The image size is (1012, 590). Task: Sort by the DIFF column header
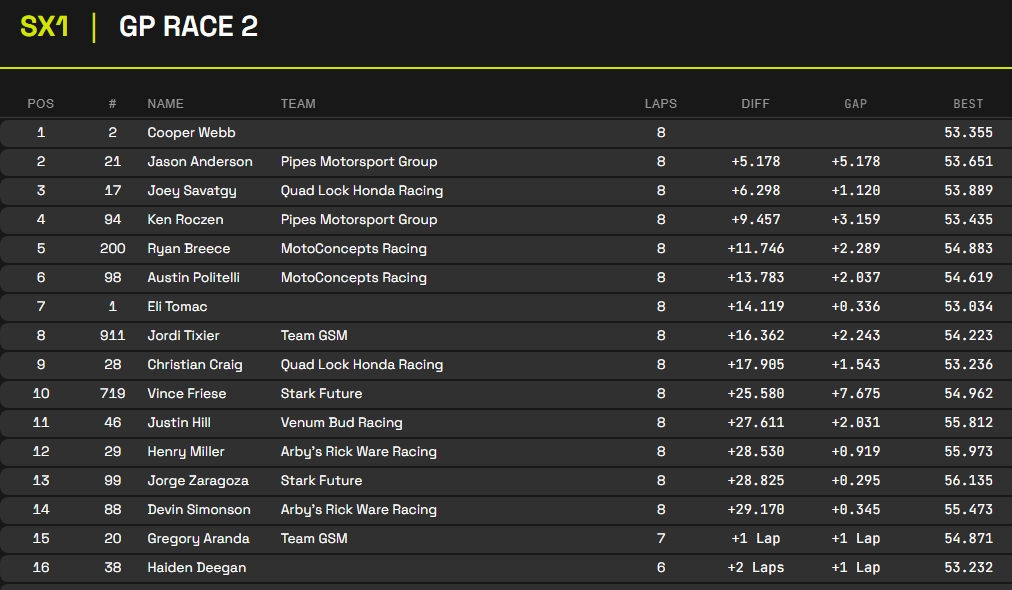[755, 103]
